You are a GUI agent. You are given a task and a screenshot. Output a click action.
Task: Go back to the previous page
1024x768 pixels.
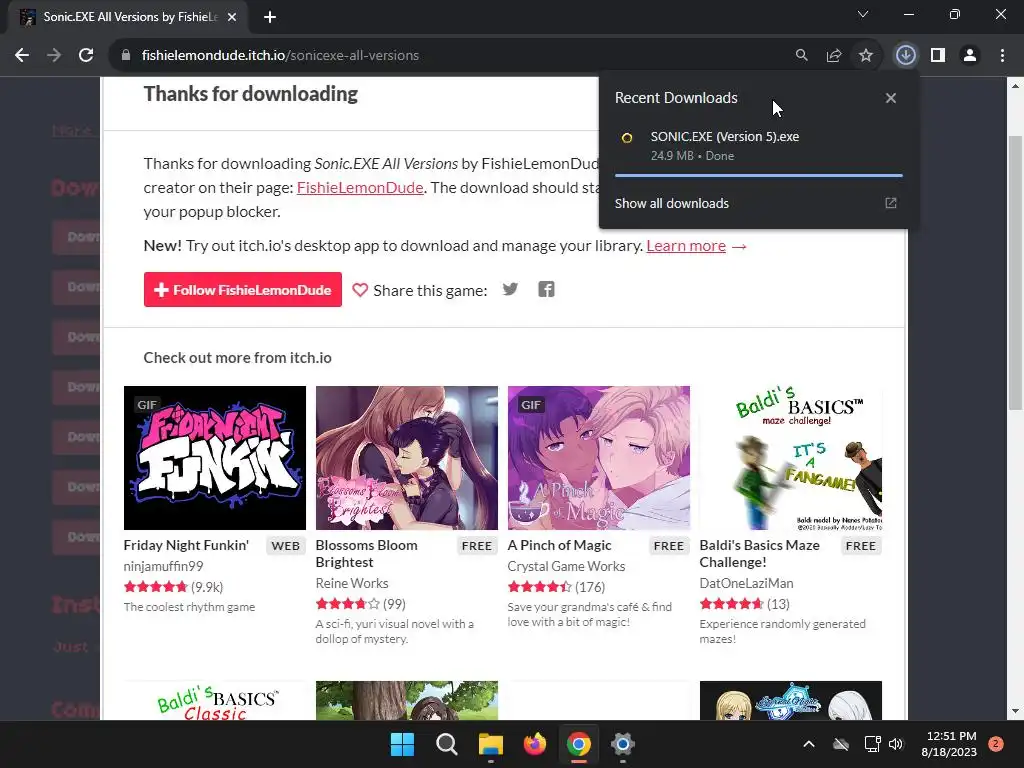click(22, 56)
